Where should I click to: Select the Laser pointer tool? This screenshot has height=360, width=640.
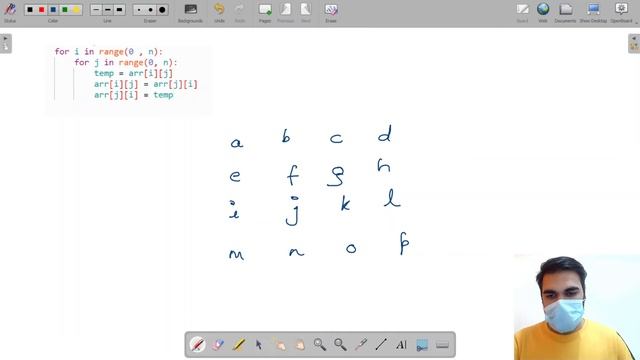[x=361, y=345]
